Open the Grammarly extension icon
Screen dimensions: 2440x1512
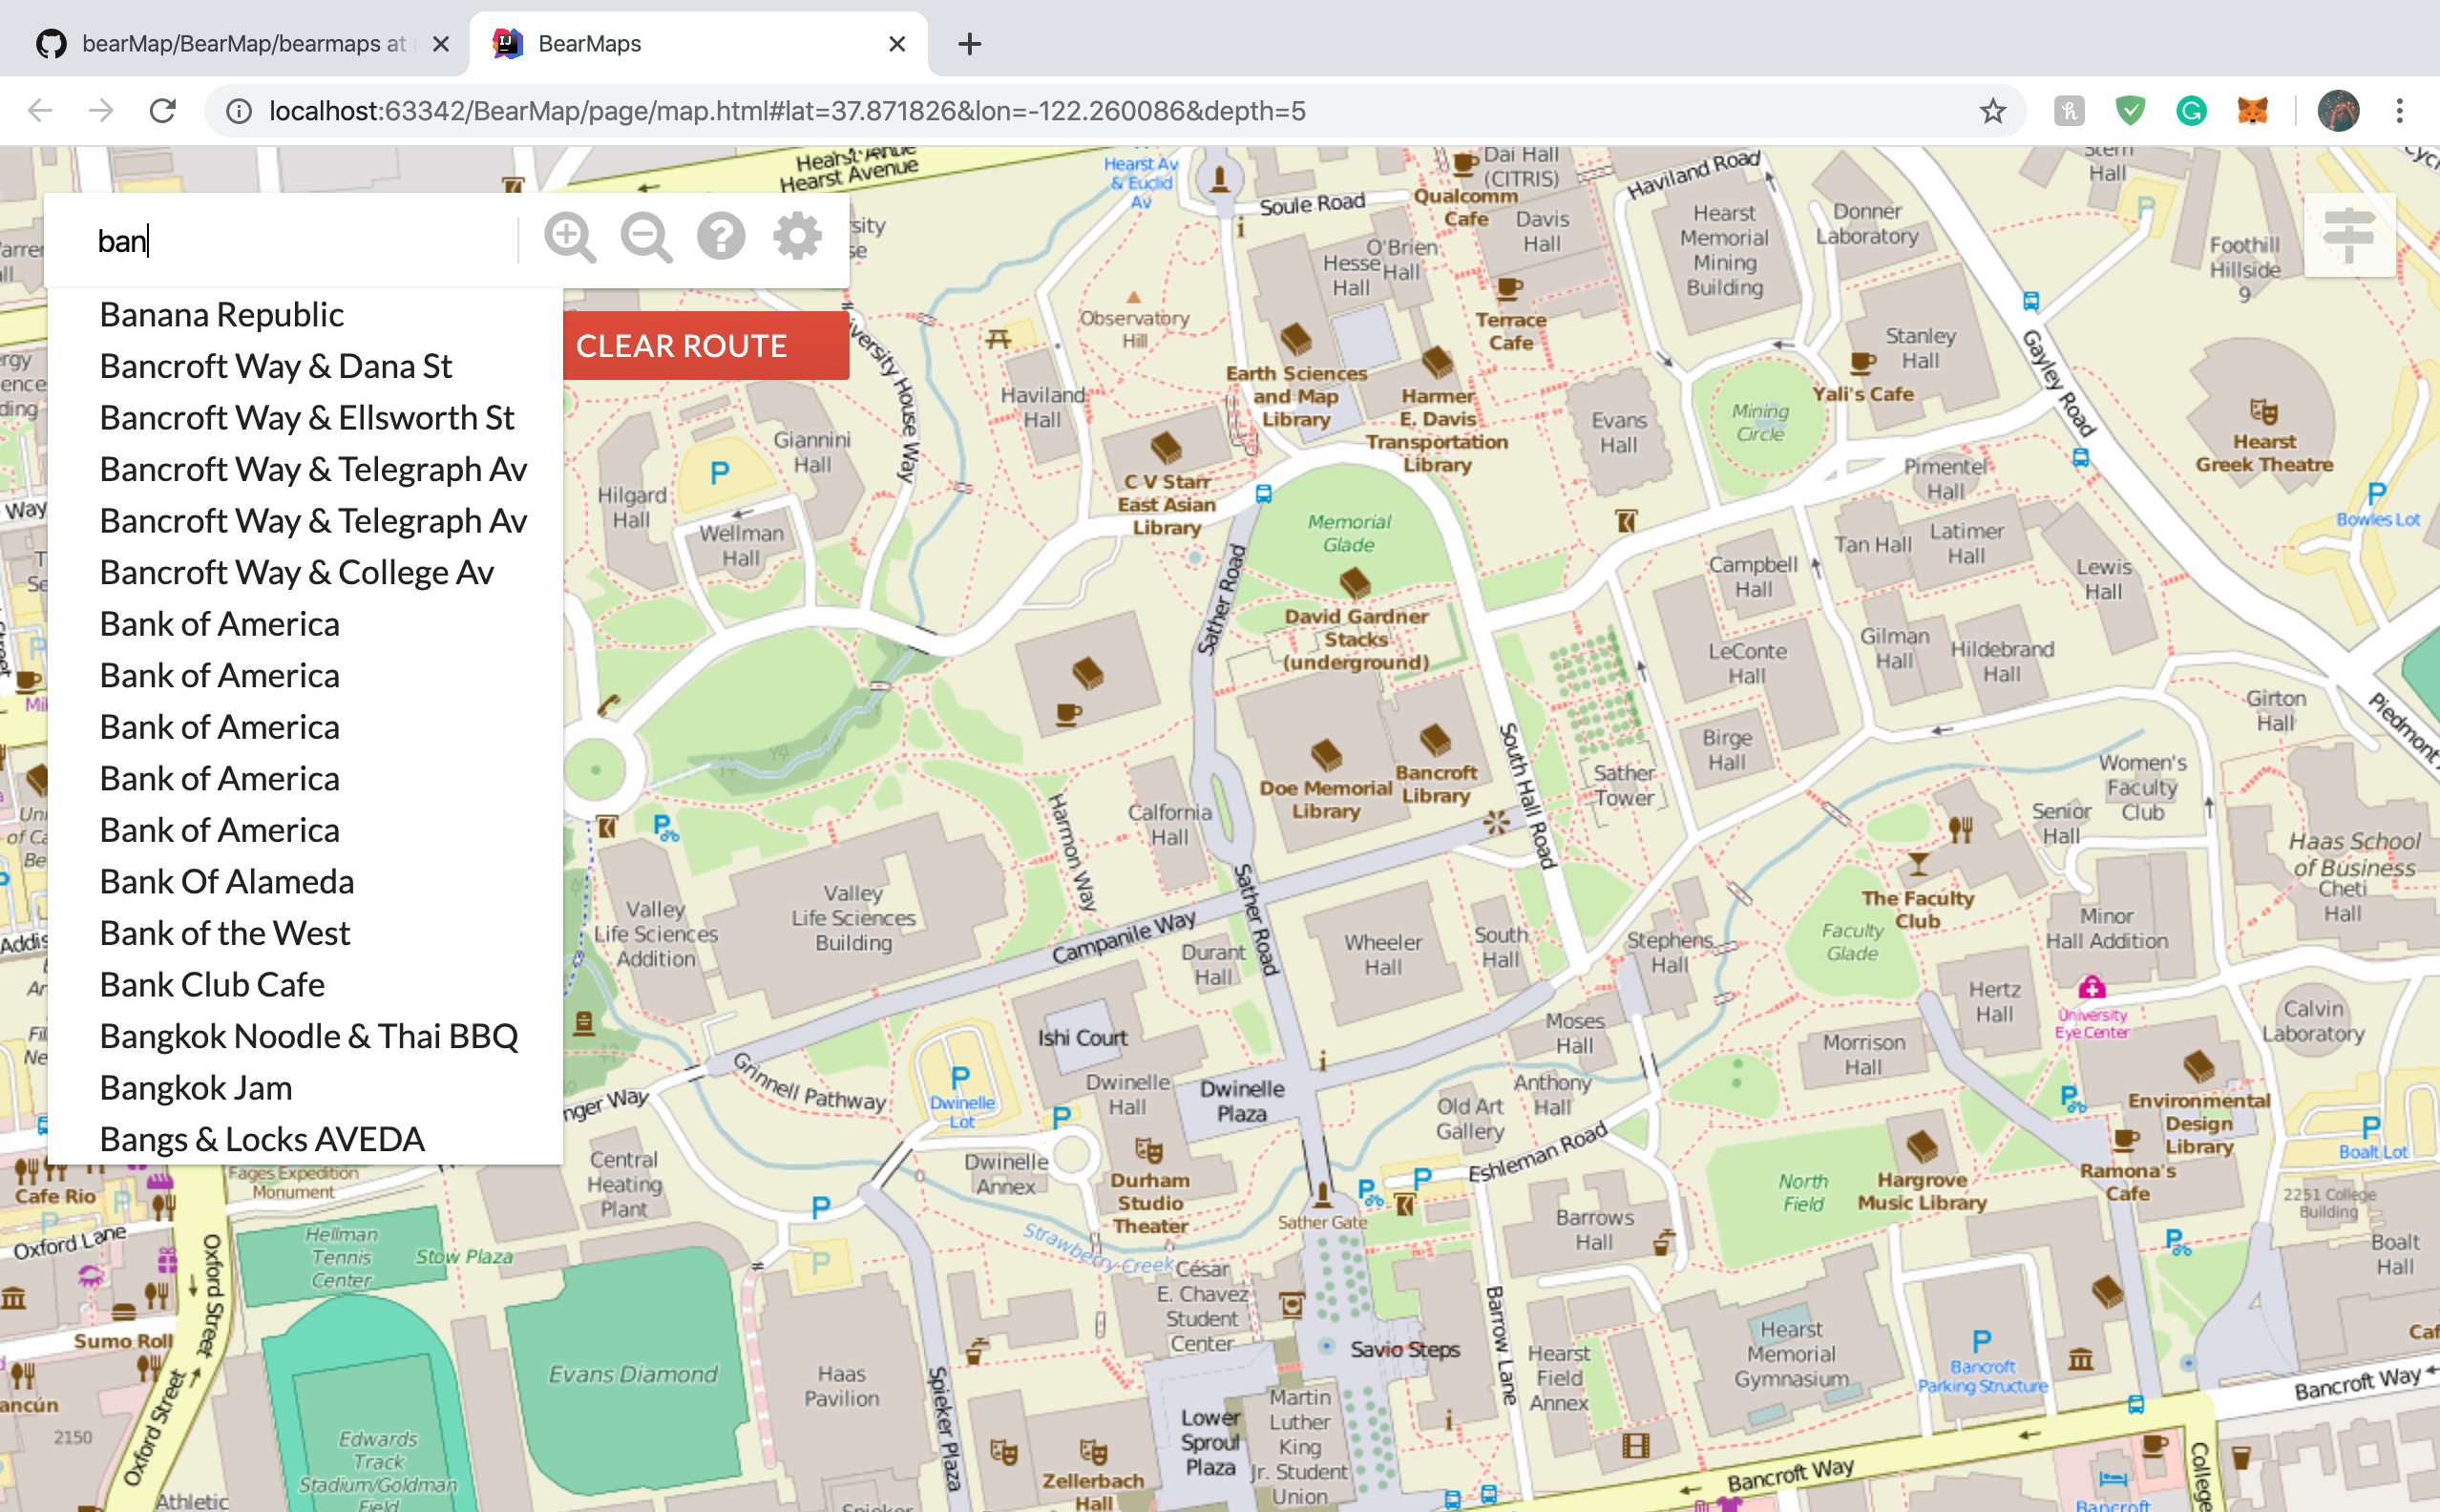2191,110
